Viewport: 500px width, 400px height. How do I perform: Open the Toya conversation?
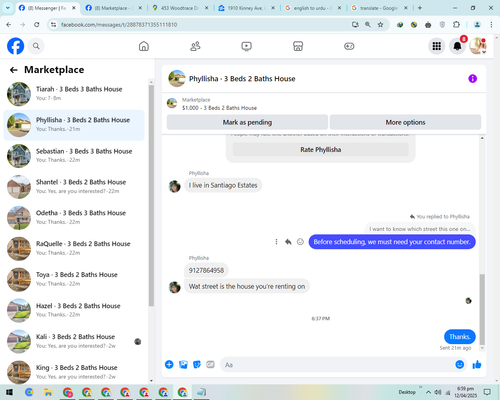coord(74,279)
